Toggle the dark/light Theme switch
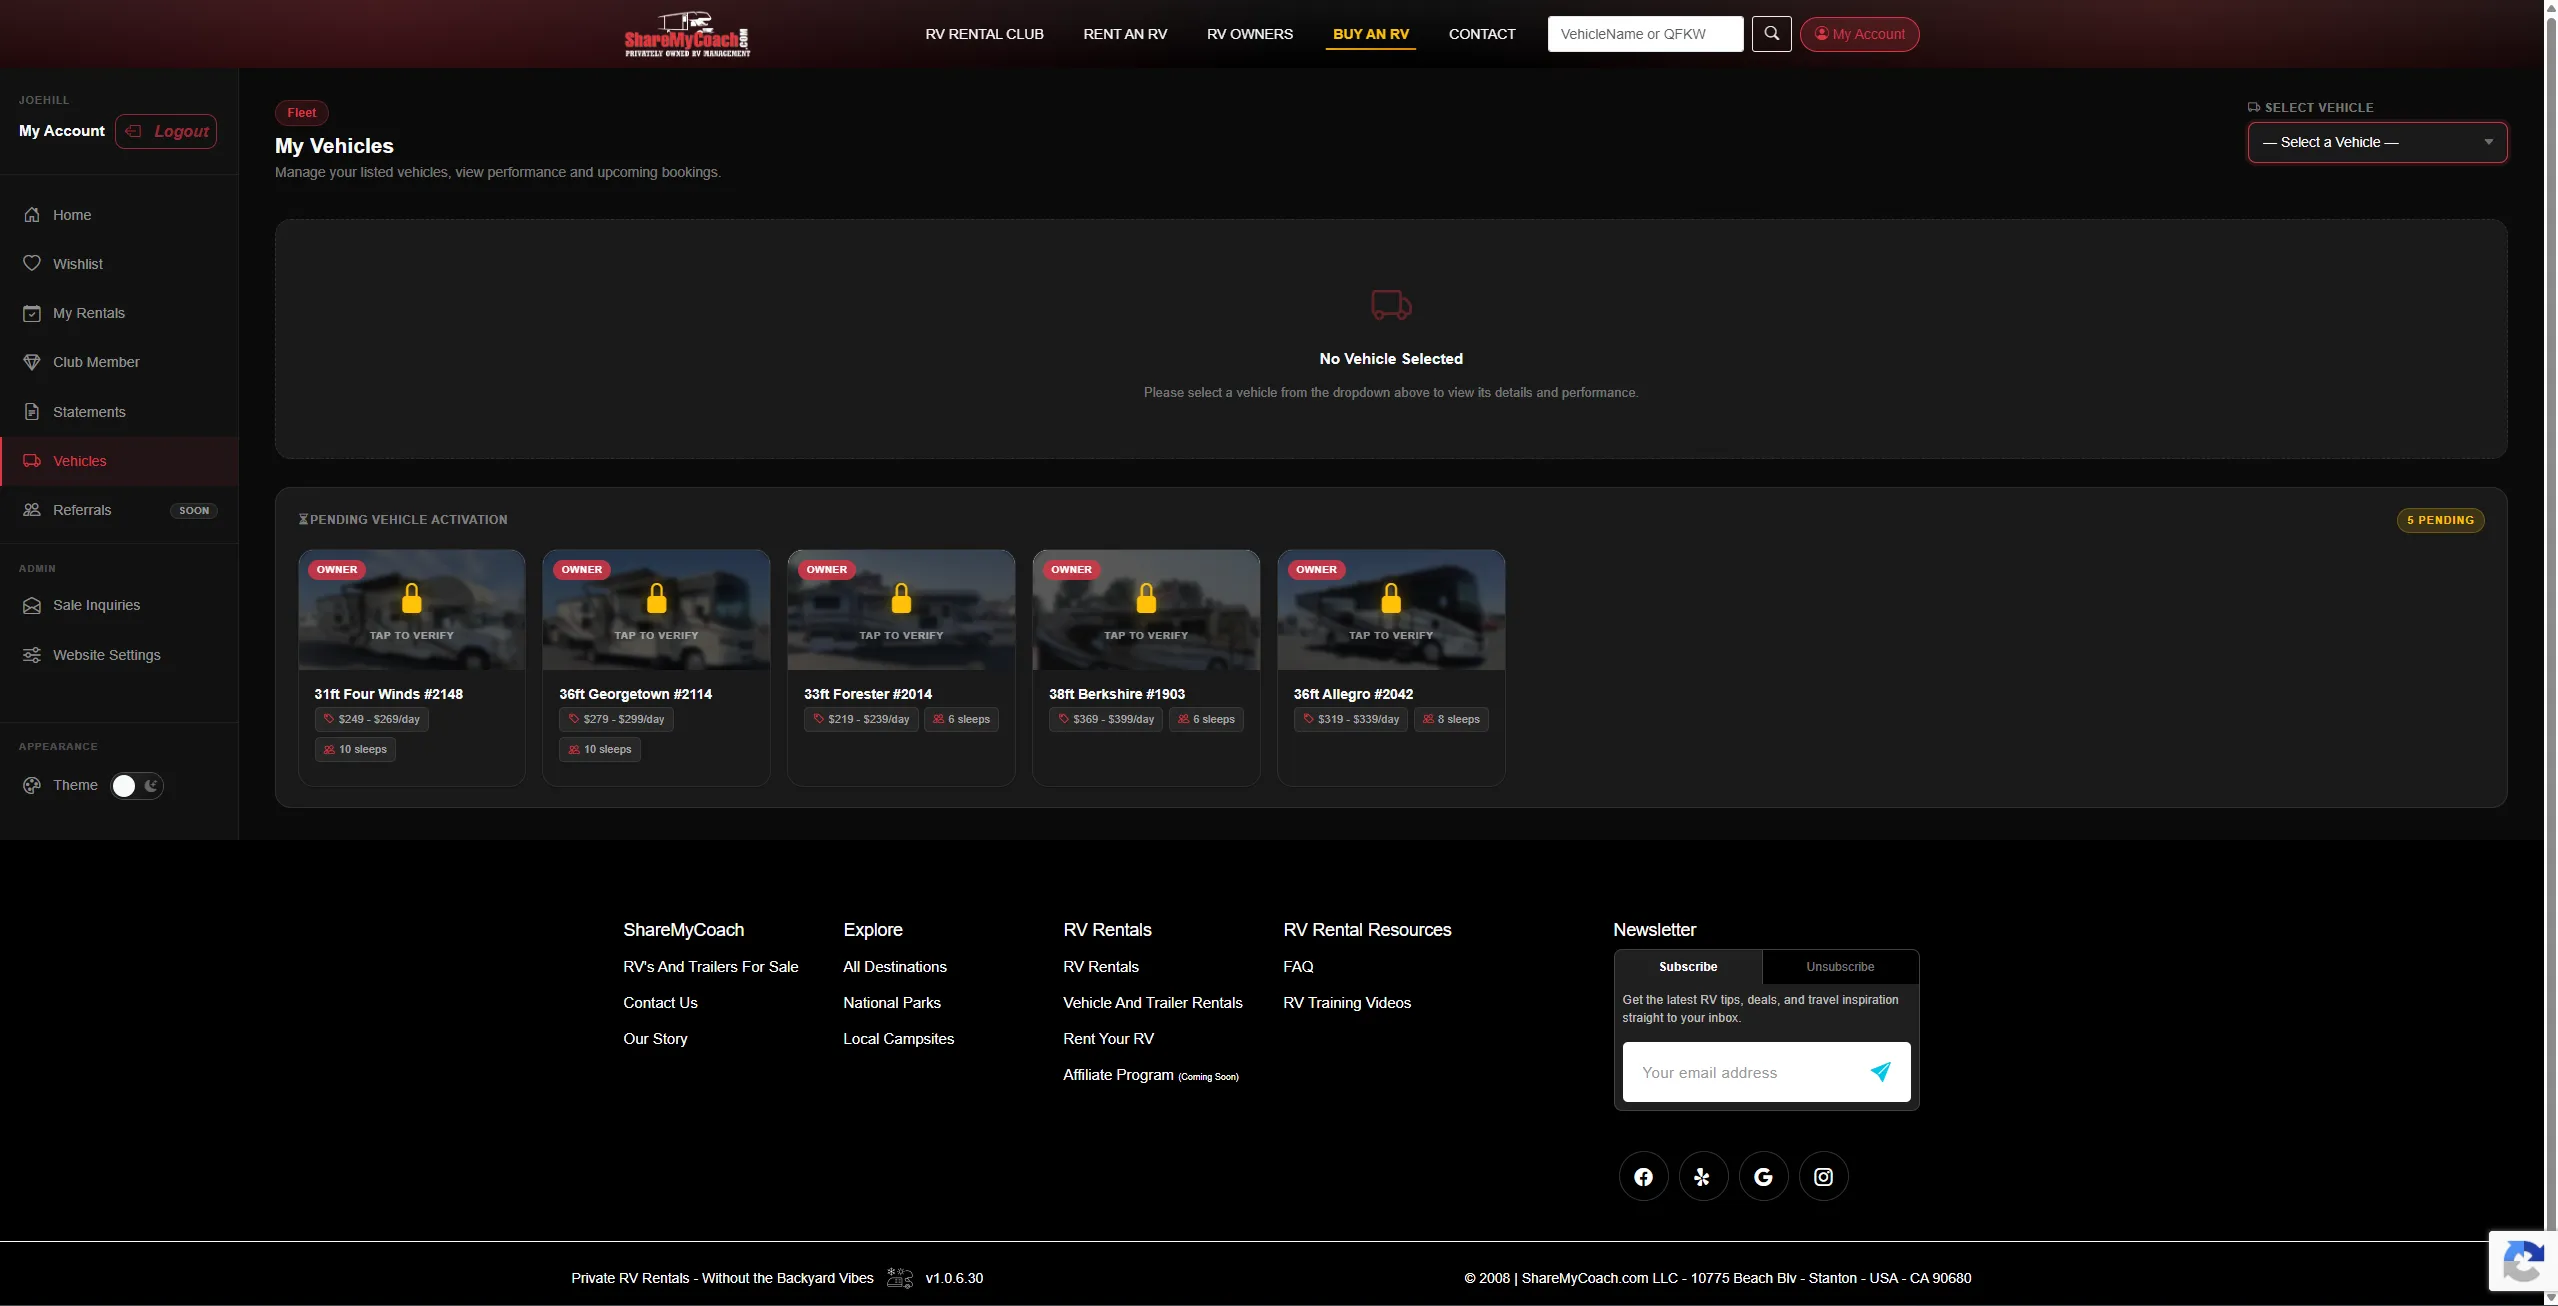This screenshot has width=2558, height=1306. pyautogui.click(x=137, y=786)
